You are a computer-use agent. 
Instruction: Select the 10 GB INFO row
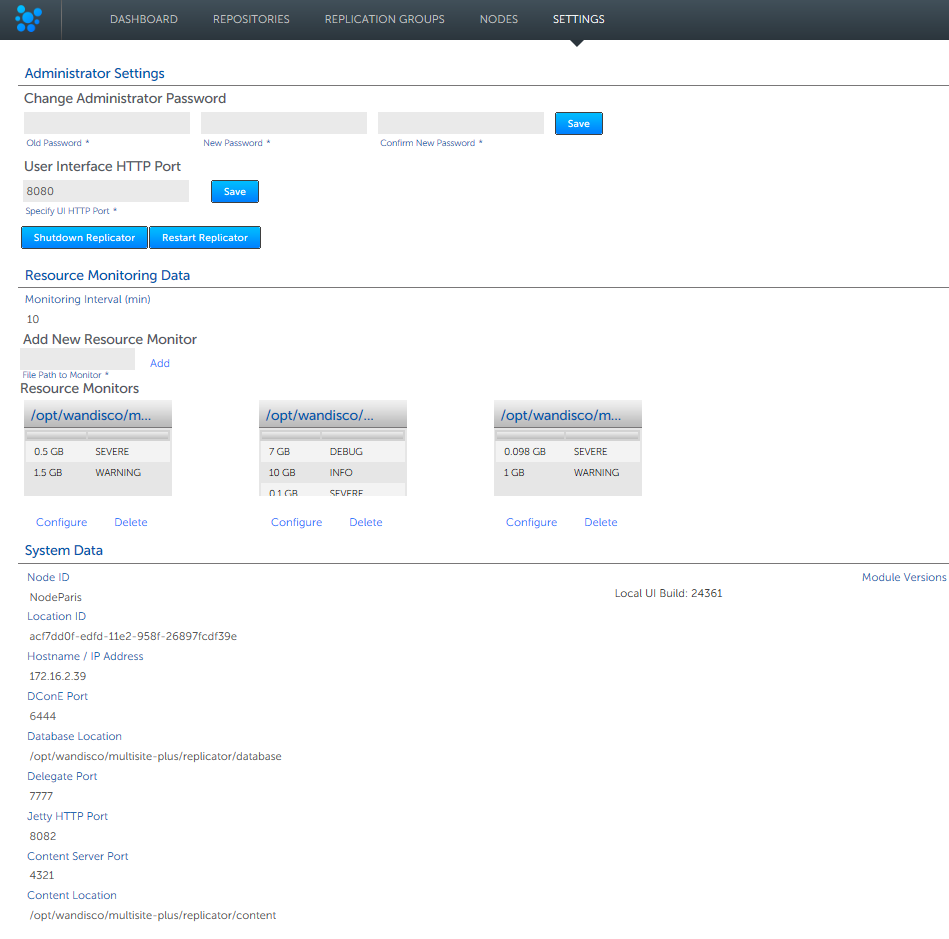click(333, 472)
